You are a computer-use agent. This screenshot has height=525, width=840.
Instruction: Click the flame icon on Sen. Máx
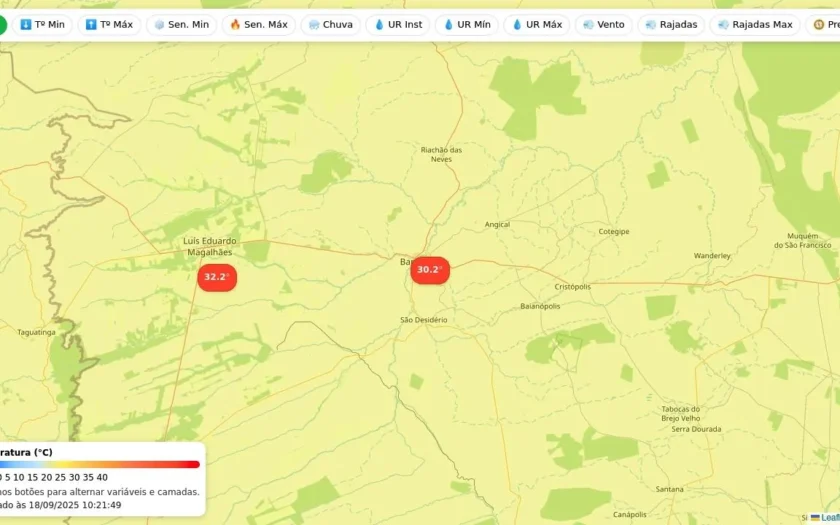(x=235, y=25)
